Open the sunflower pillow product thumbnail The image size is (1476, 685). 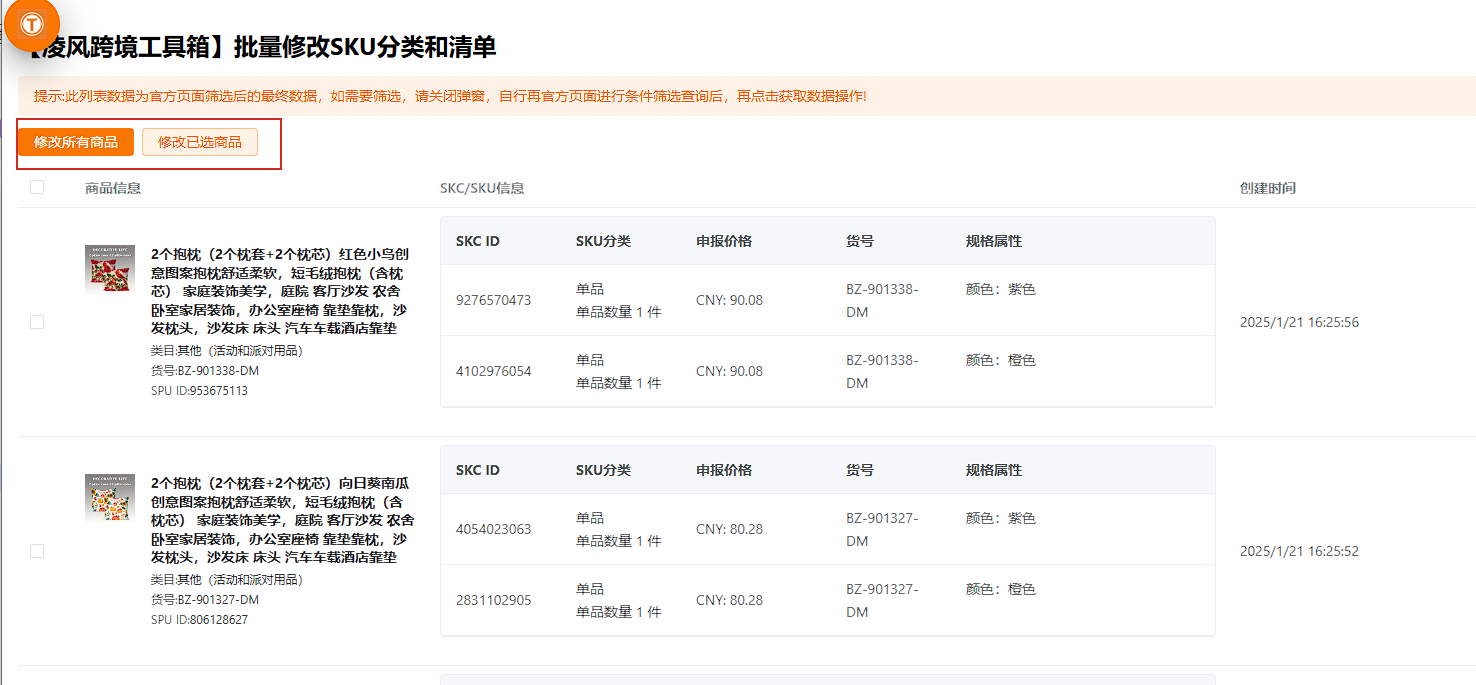coord(110,497)
